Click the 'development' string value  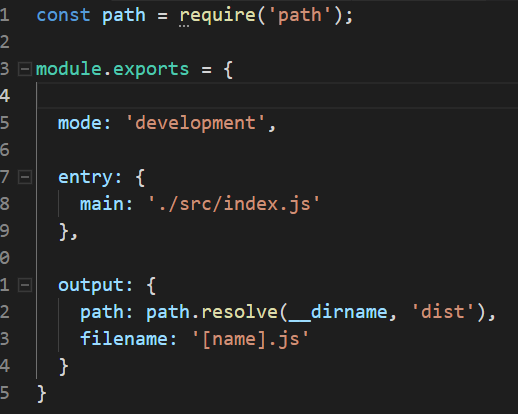click(195, 123)
